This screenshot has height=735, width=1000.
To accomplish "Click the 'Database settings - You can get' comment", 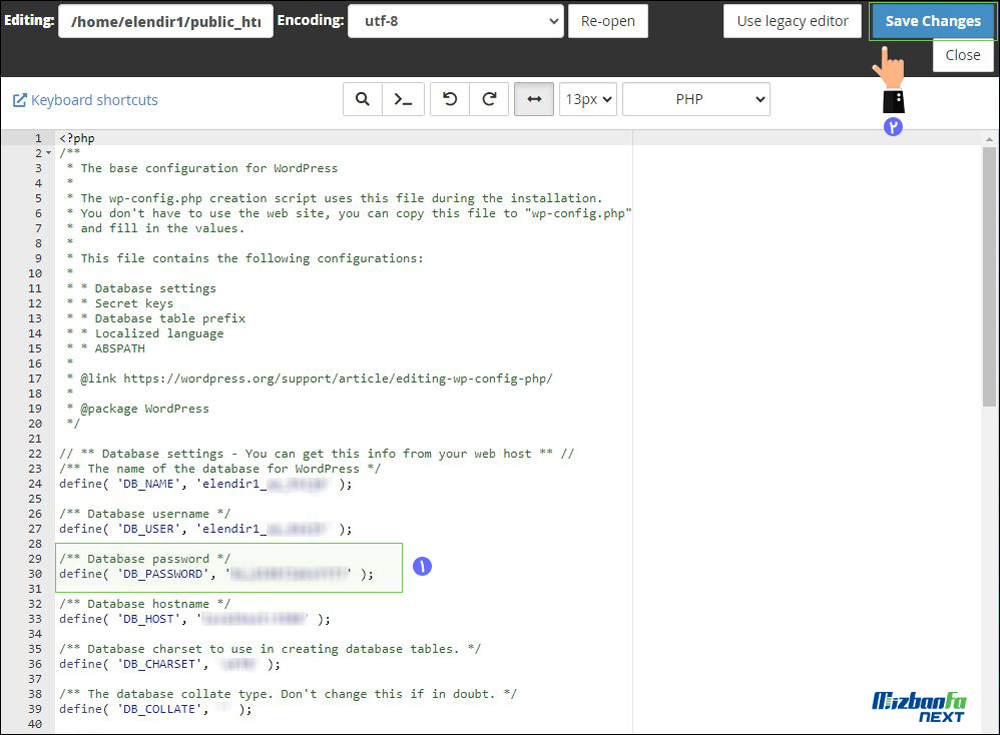I will click(x=317, y=454).
